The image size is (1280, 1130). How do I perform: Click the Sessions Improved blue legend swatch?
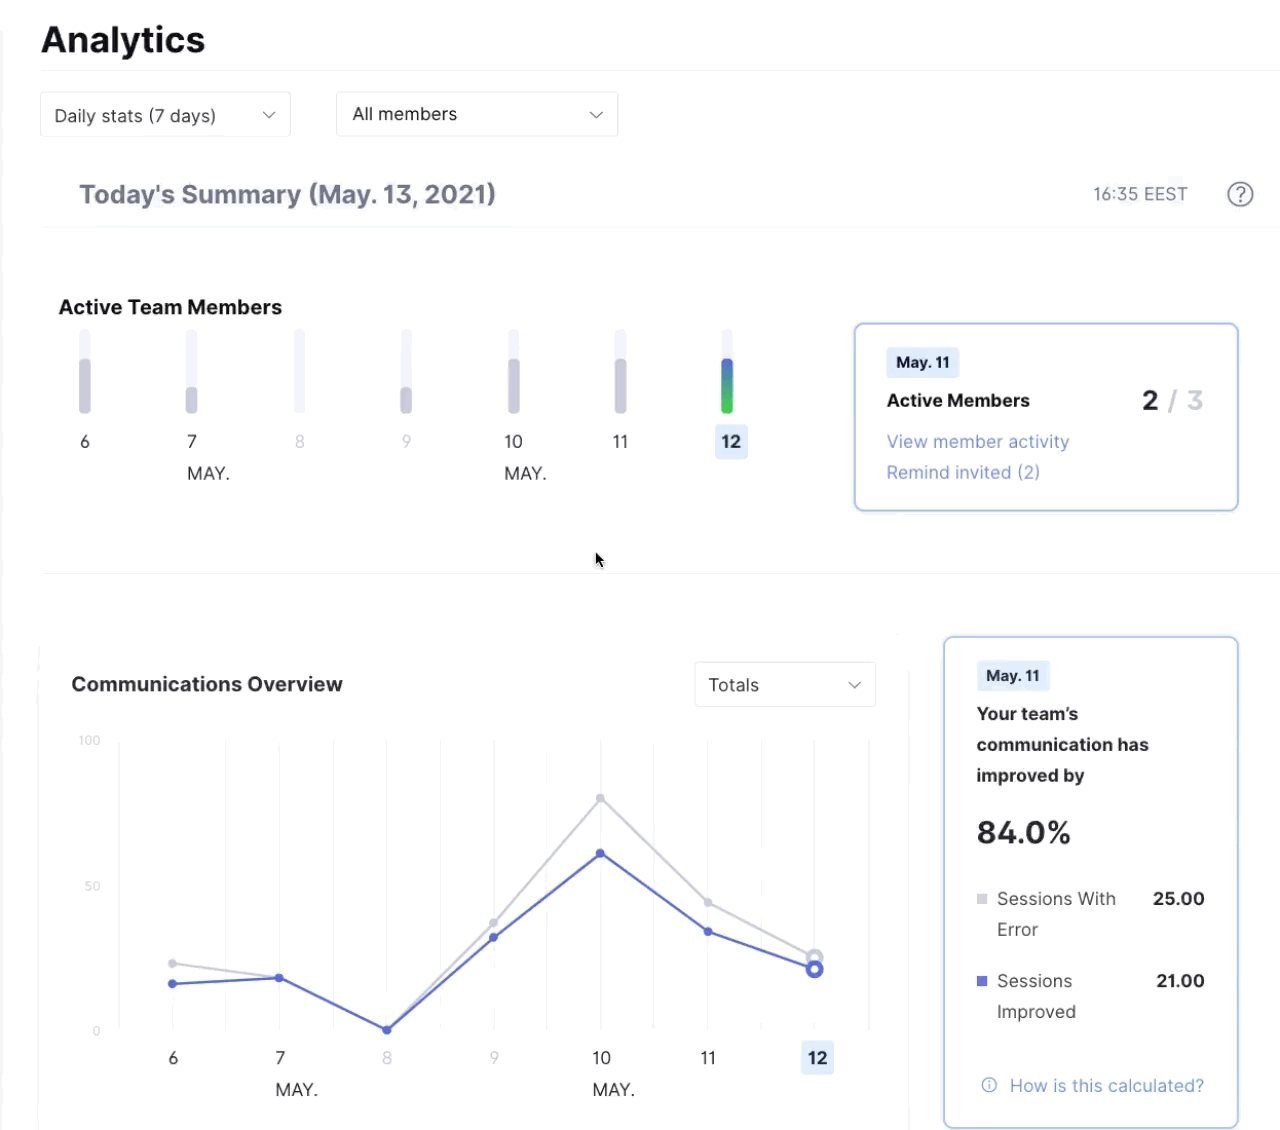(982, 981)
